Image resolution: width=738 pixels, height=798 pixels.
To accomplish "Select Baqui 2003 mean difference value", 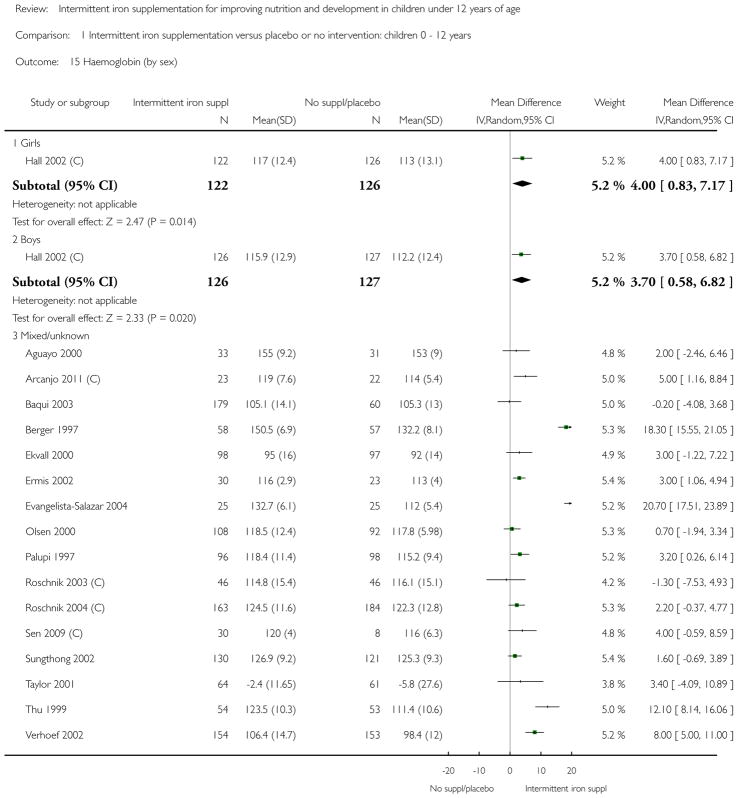I will click(693, 404).
